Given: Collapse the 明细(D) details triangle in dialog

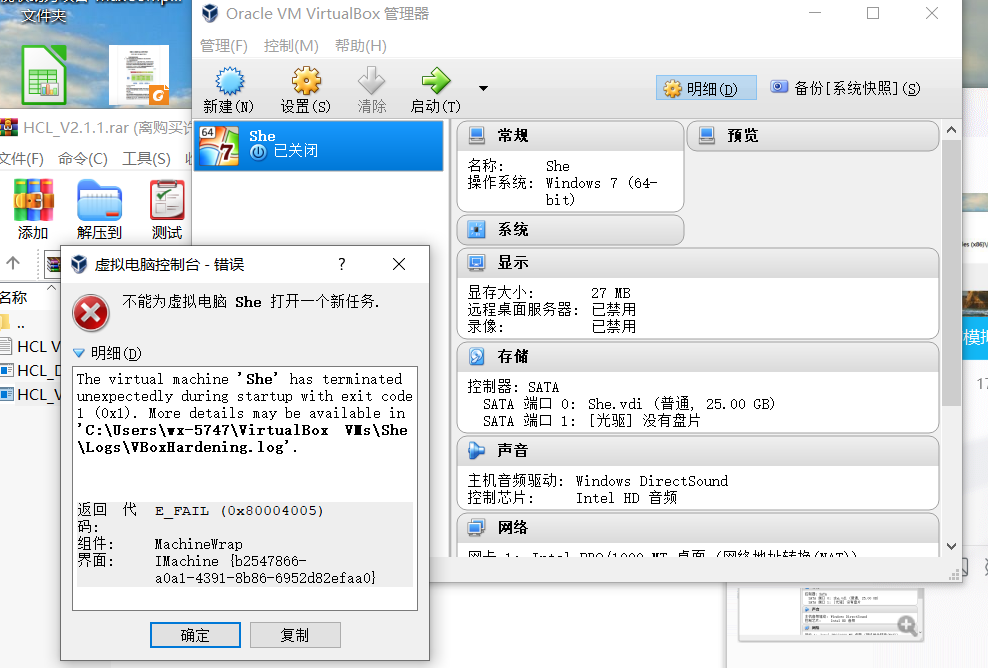Looking at the screenshot, I should point(79,354).
